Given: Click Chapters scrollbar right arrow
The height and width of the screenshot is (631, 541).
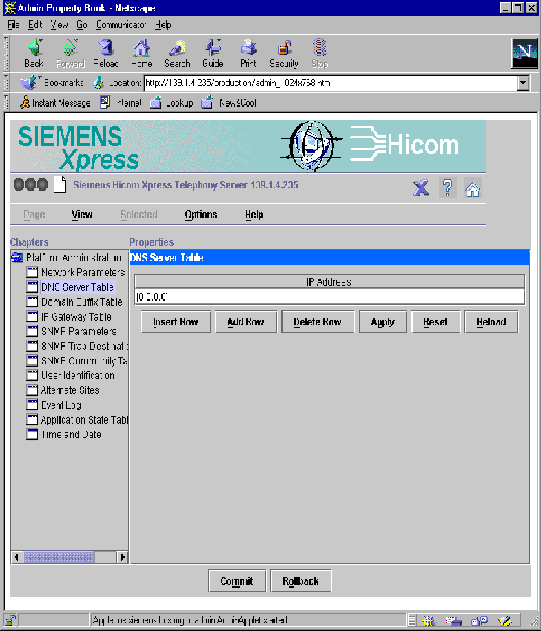Looking at the screenshot, I should [122, 557].
